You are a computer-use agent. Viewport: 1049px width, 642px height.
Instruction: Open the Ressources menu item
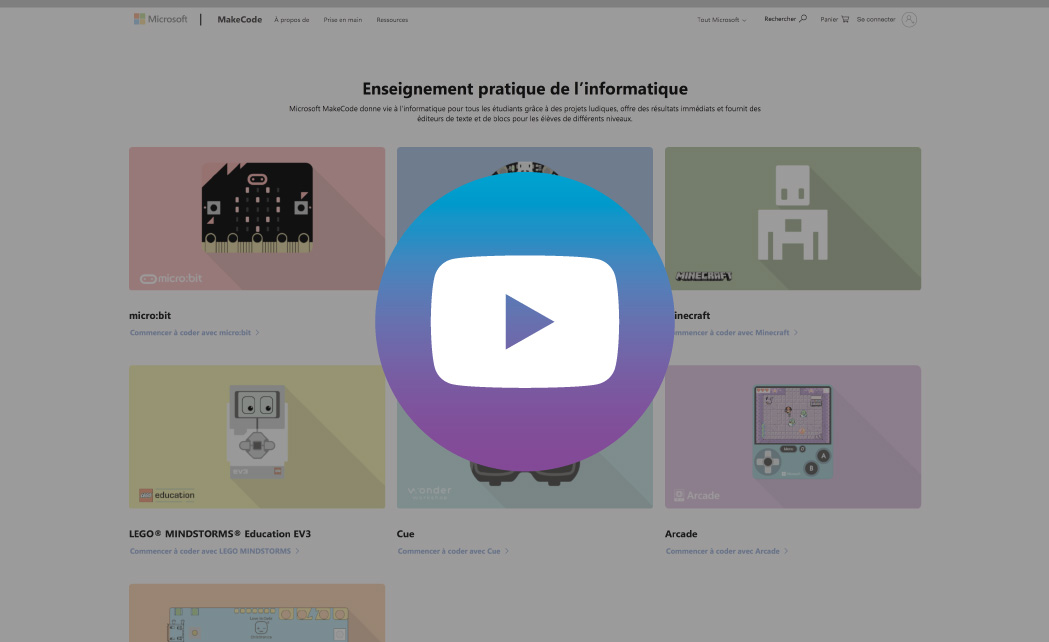tap(392, 20)
